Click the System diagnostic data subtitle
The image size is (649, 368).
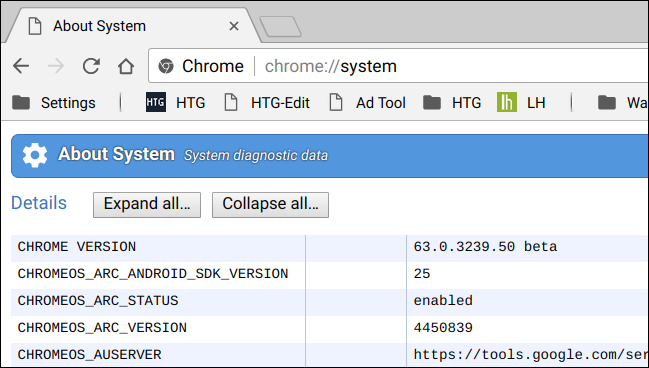click(x=256, y=156)
